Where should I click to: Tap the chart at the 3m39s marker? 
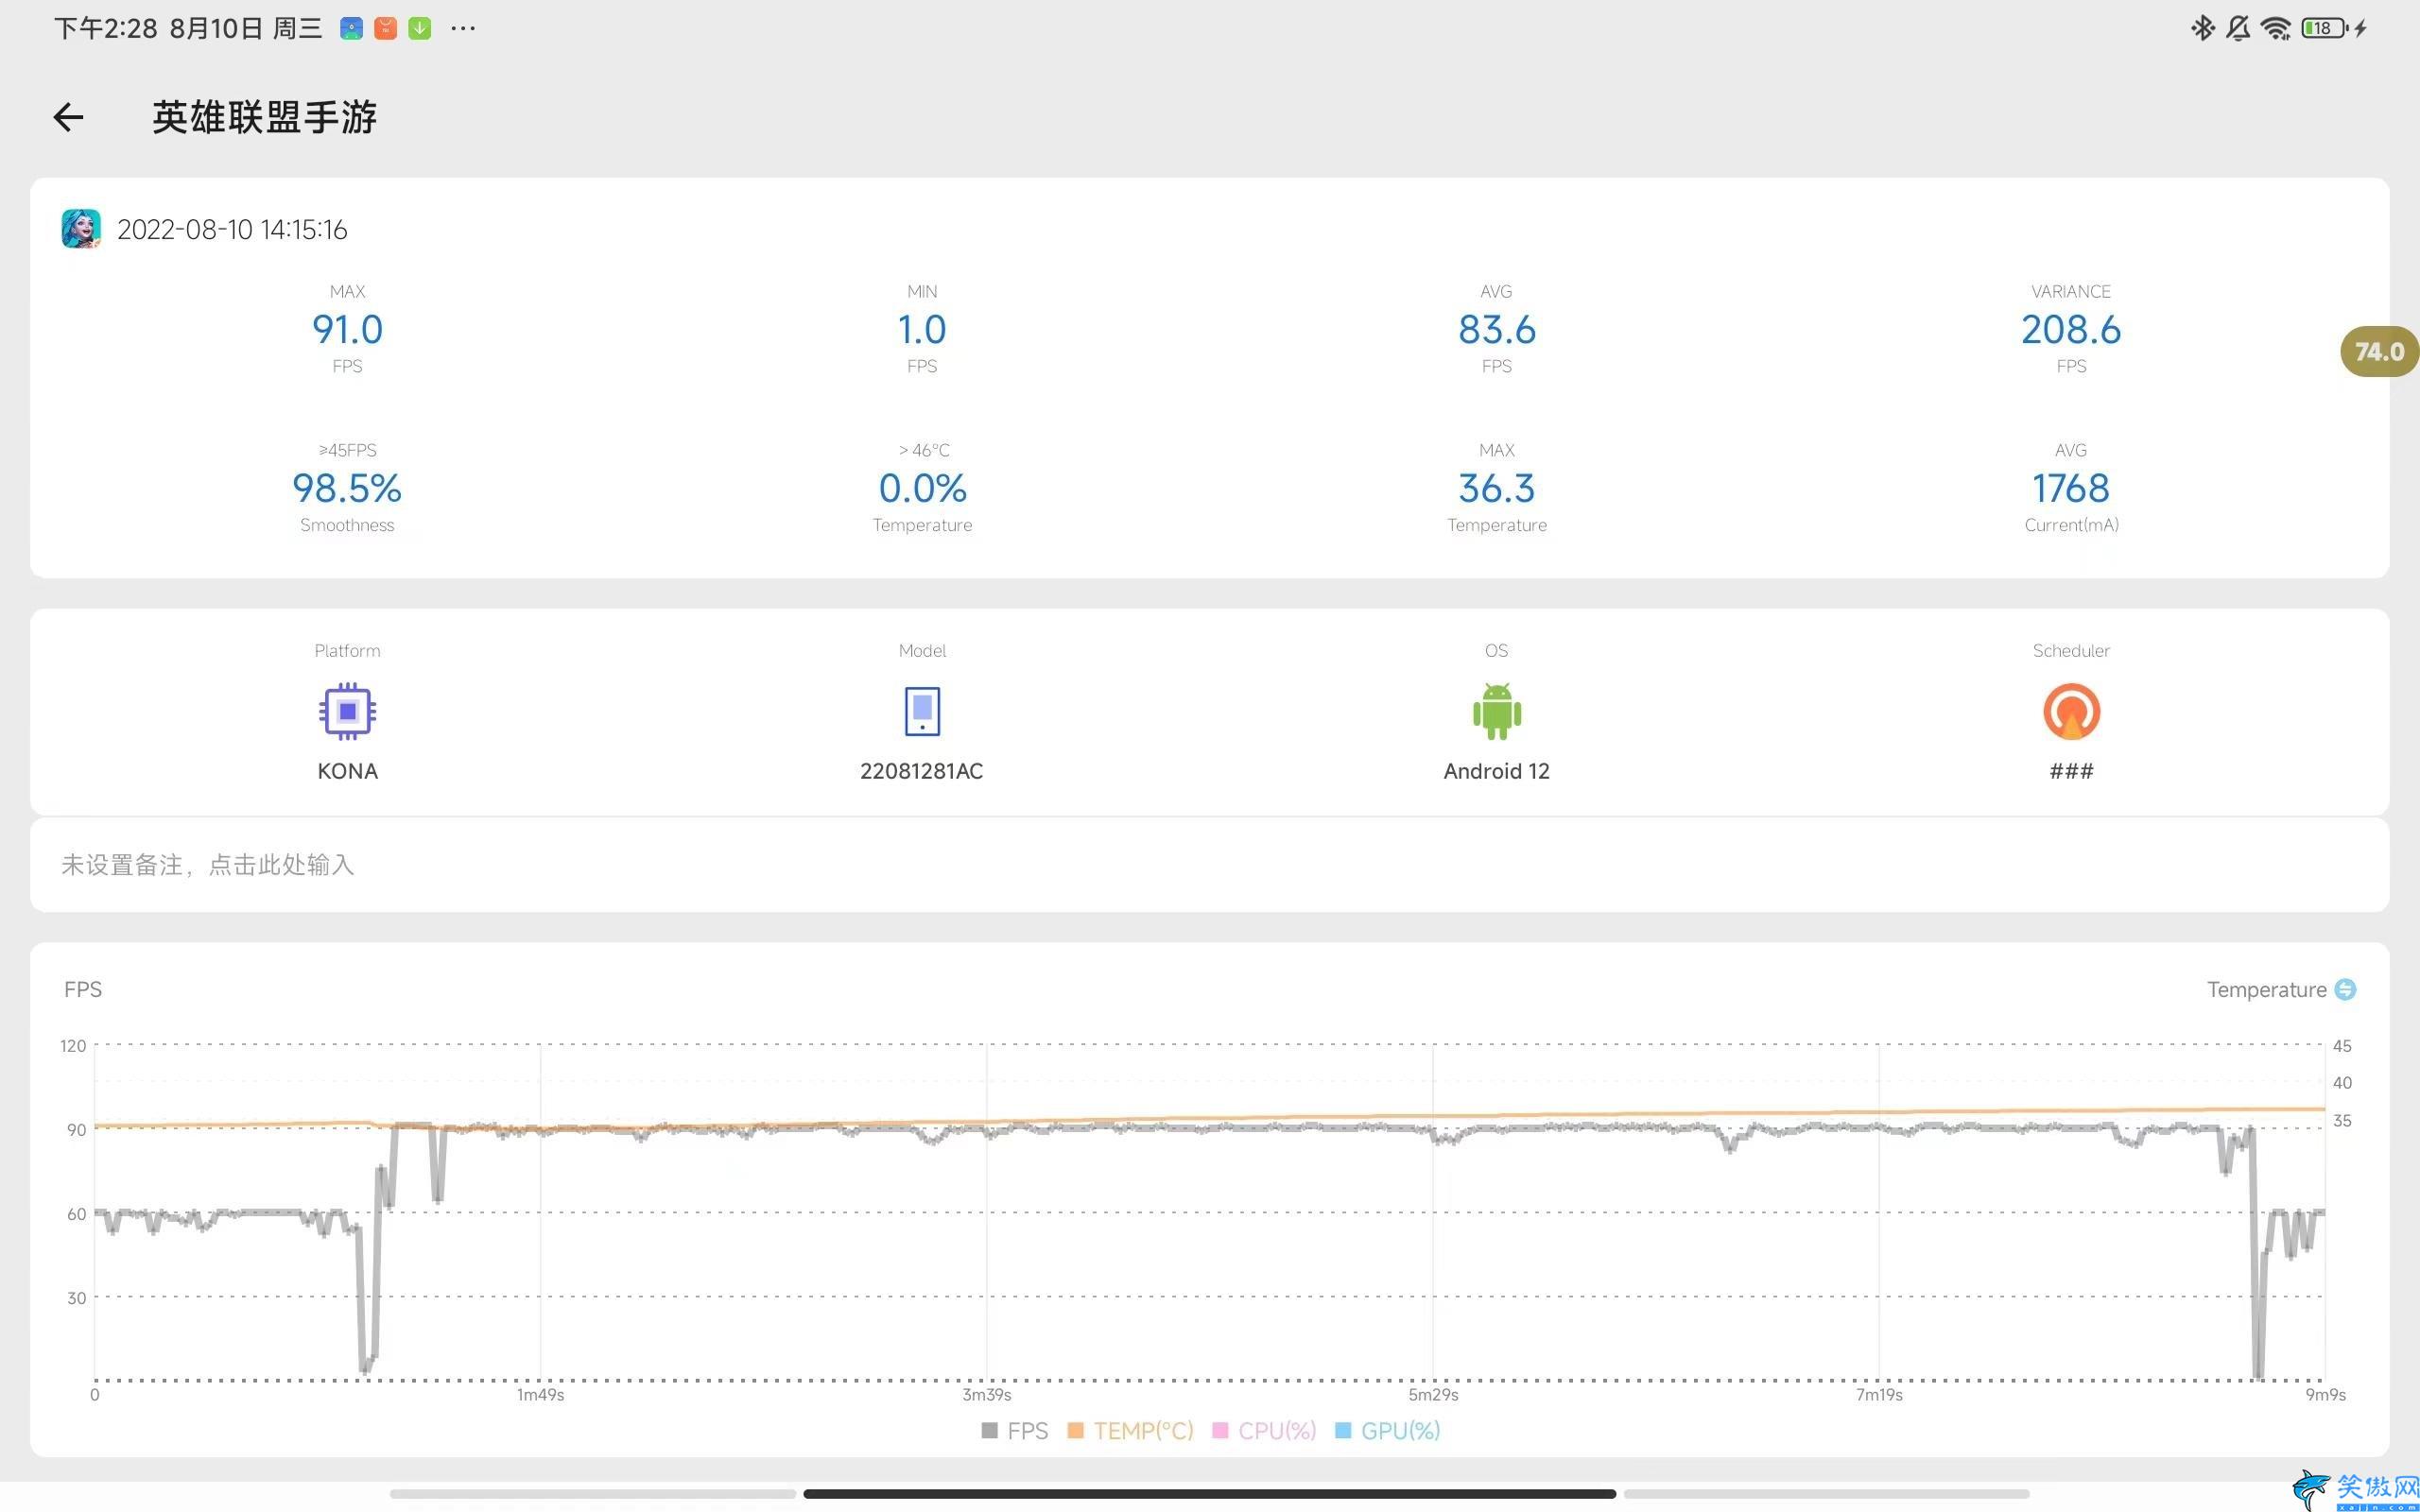click(986, 1394)
